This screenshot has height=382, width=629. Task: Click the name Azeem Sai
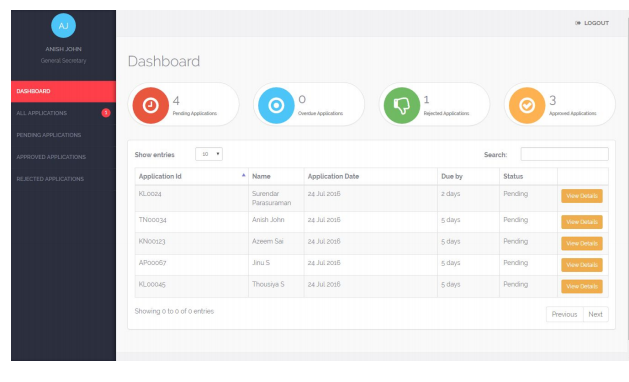pos(268,241)
